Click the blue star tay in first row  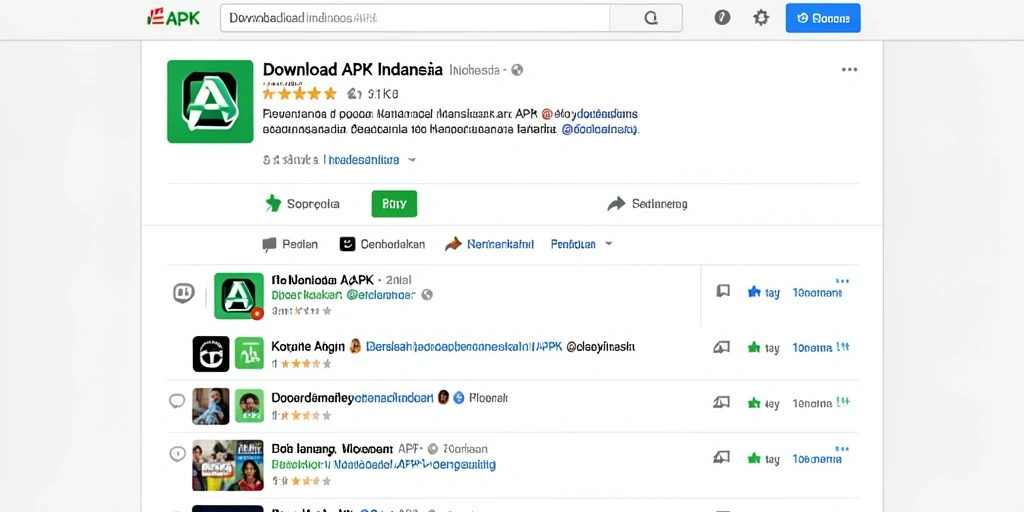pos(763,293)
